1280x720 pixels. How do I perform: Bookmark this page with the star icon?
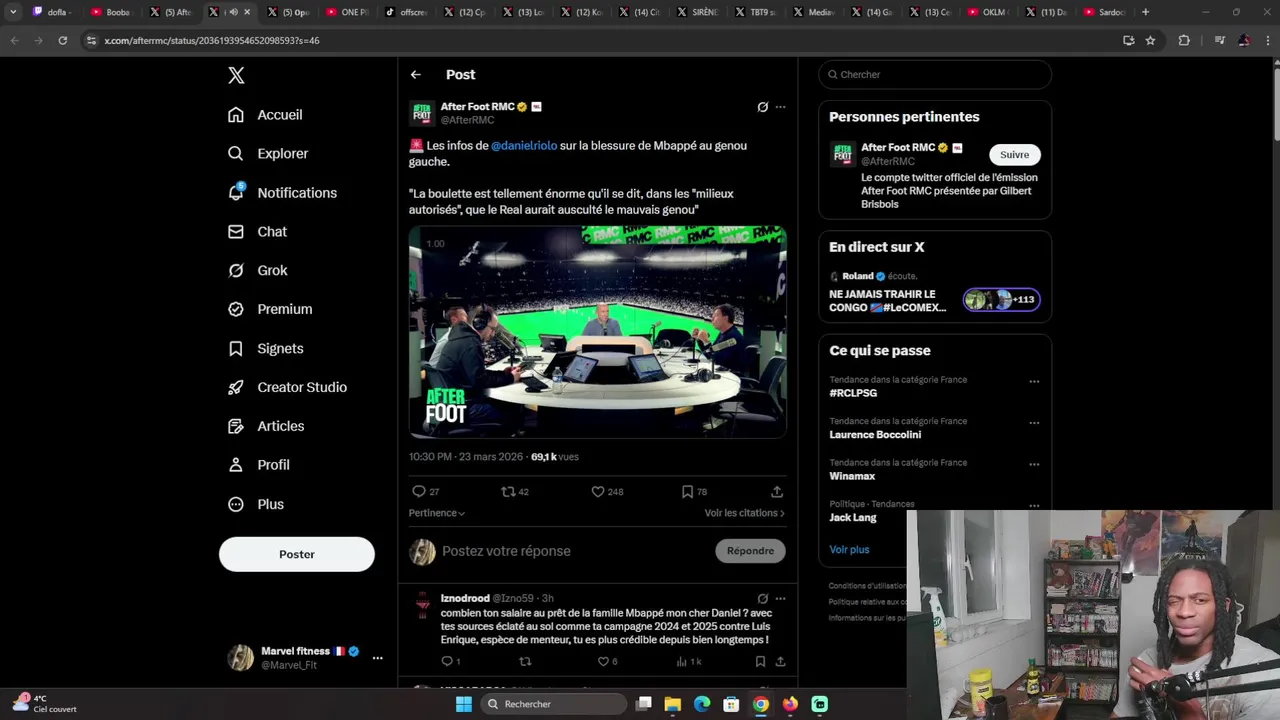click(x=1150, y=40)
